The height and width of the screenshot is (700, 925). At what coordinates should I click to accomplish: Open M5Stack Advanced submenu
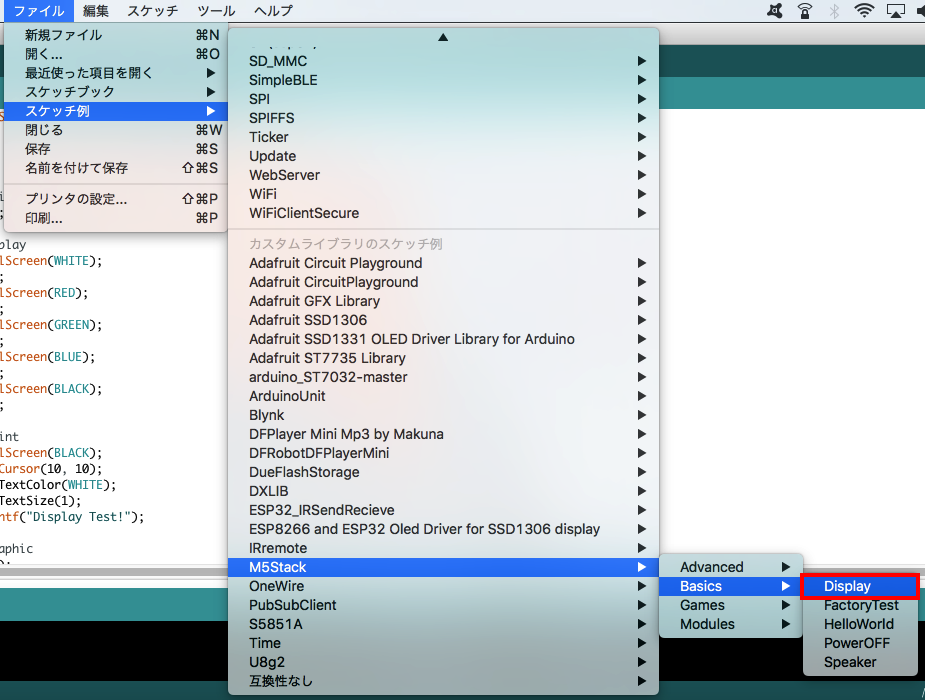pos(731,567)
